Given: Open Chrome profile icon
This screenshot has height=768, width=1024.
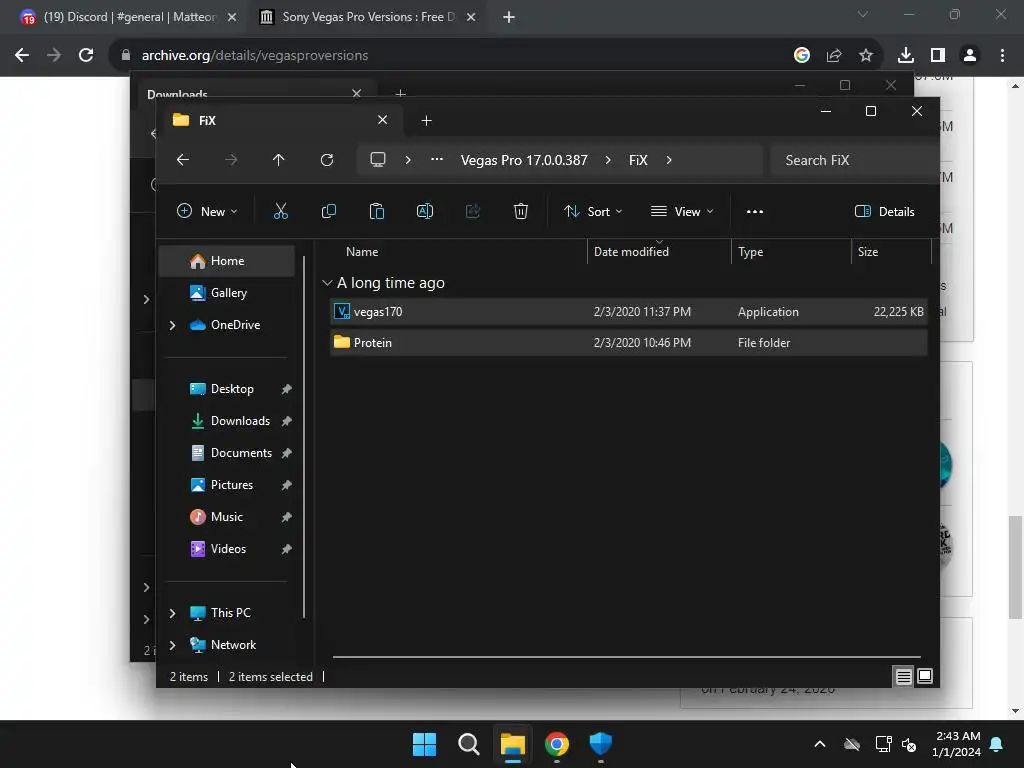Looking at the screenshot, I should point(970,56).
